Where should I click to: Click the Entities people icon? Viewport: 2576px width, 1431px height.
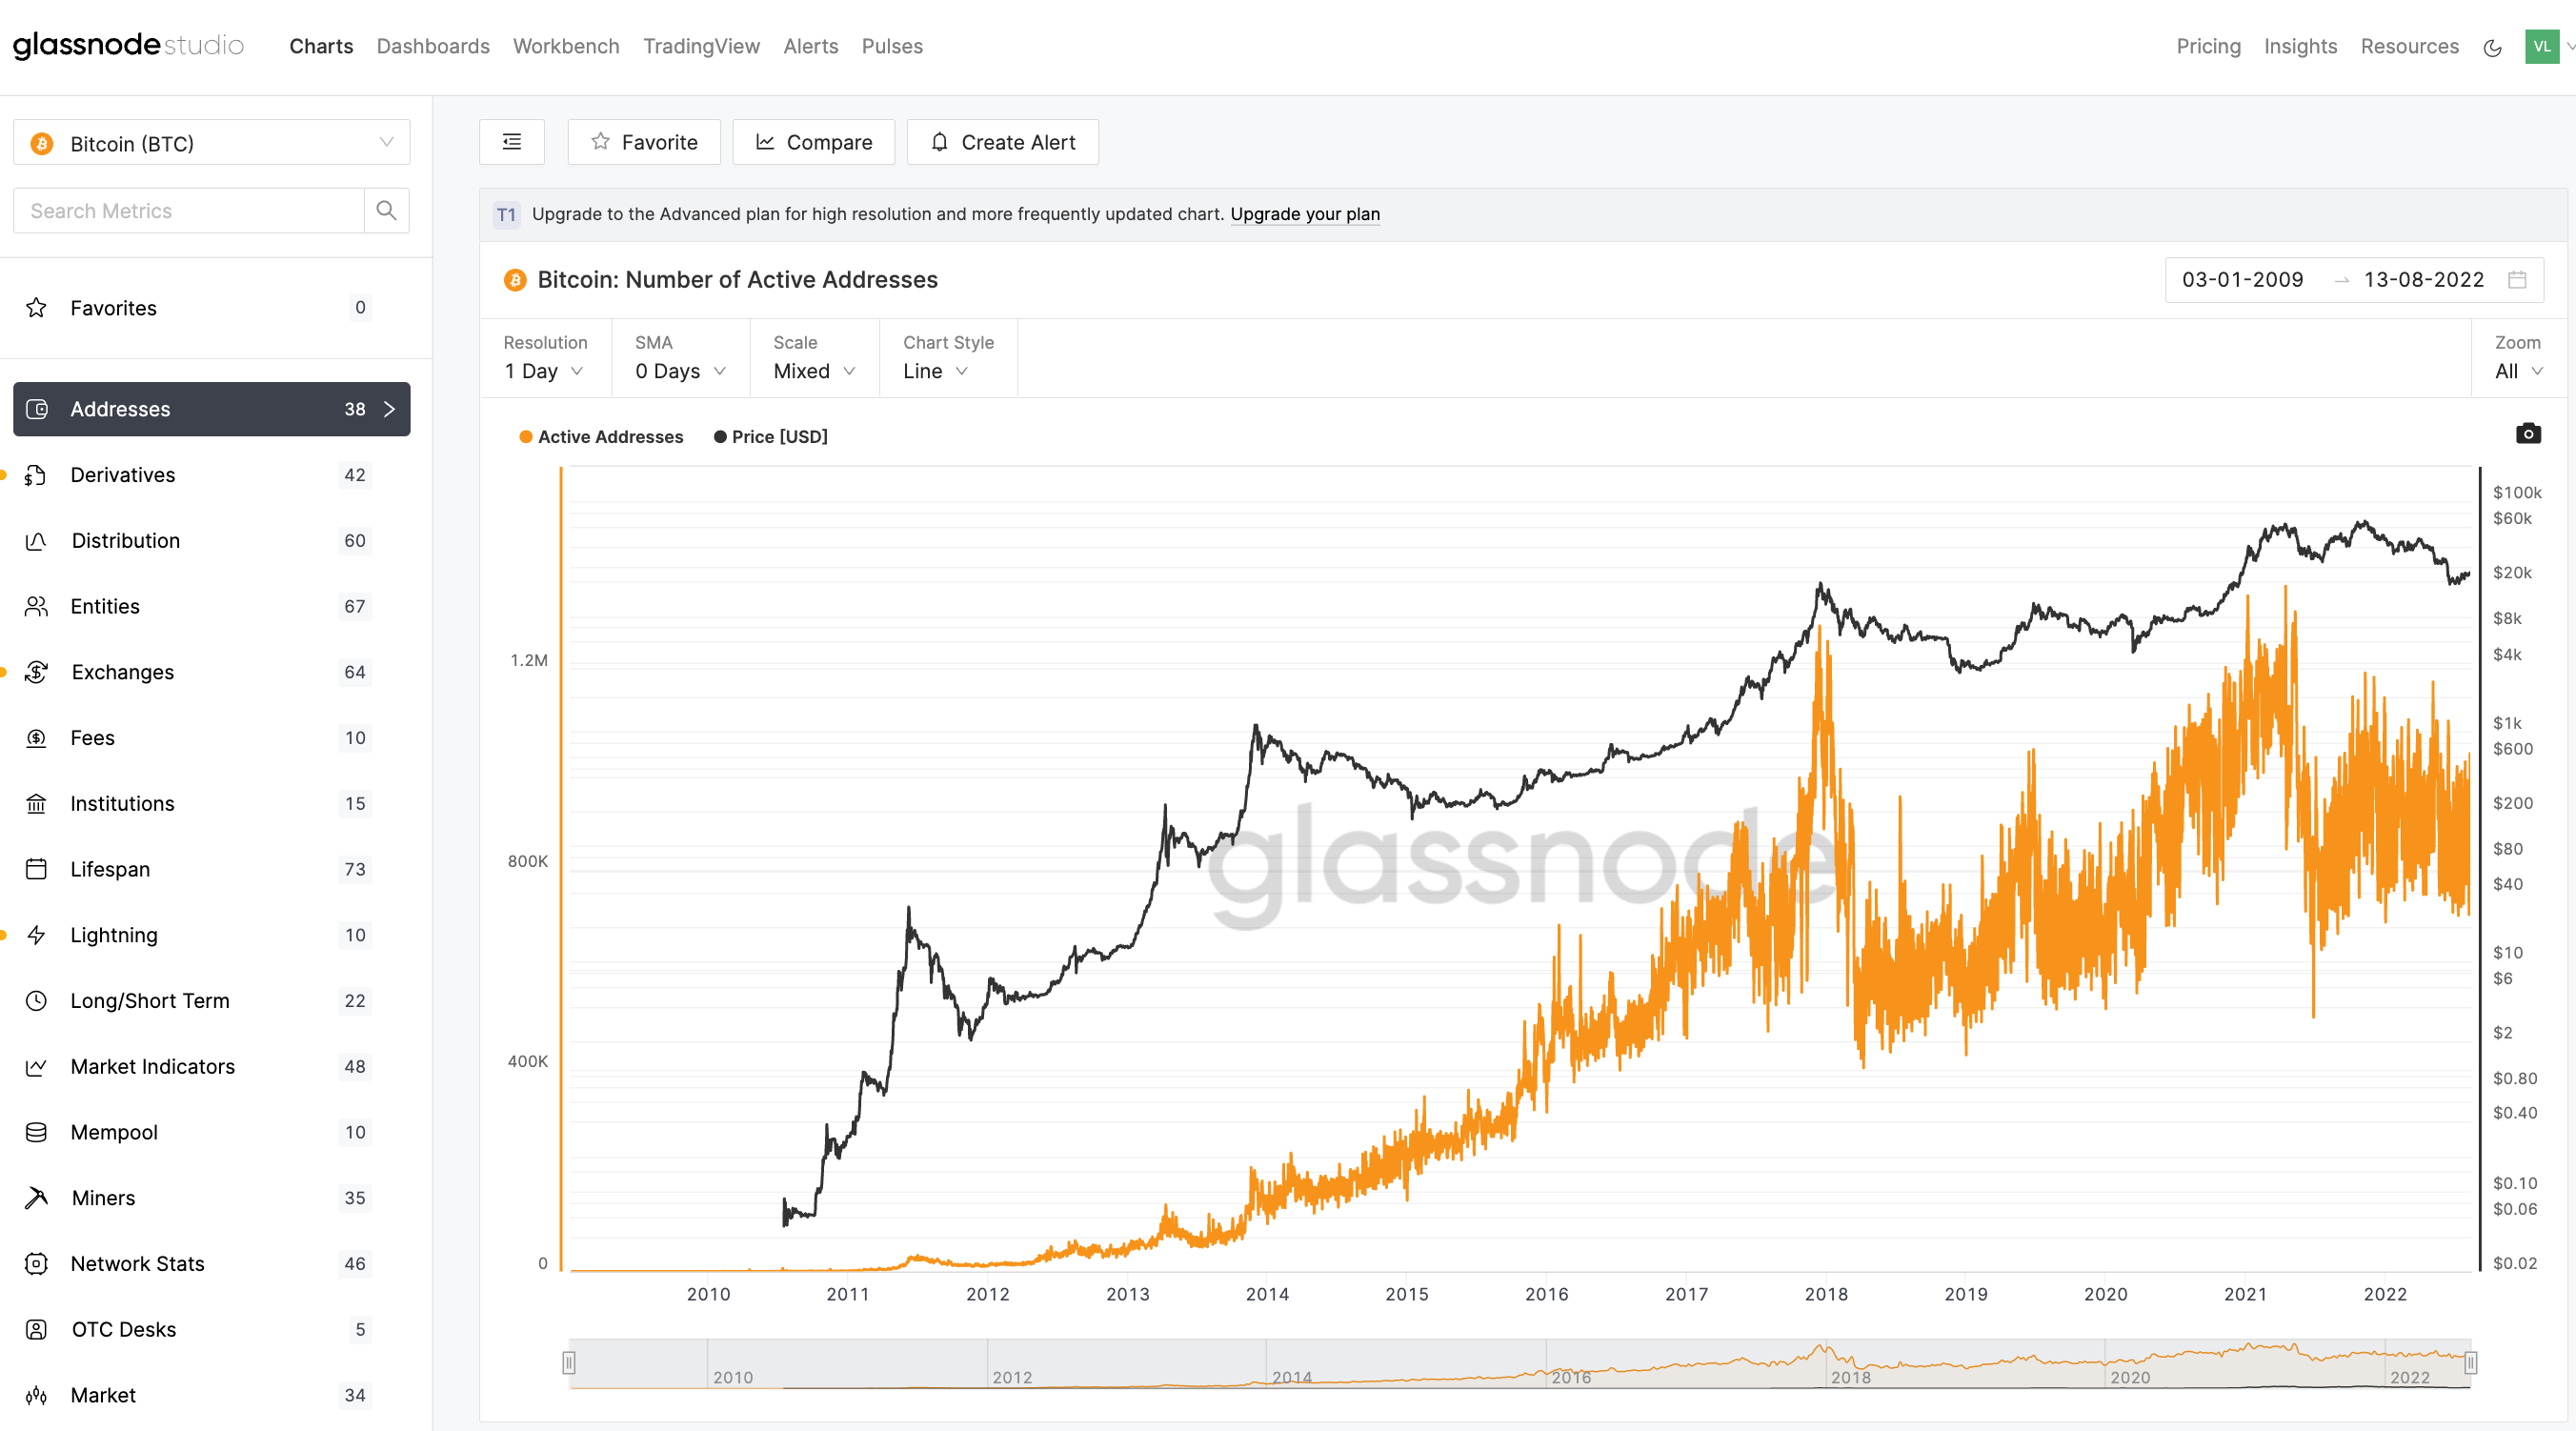pos(37,606)
